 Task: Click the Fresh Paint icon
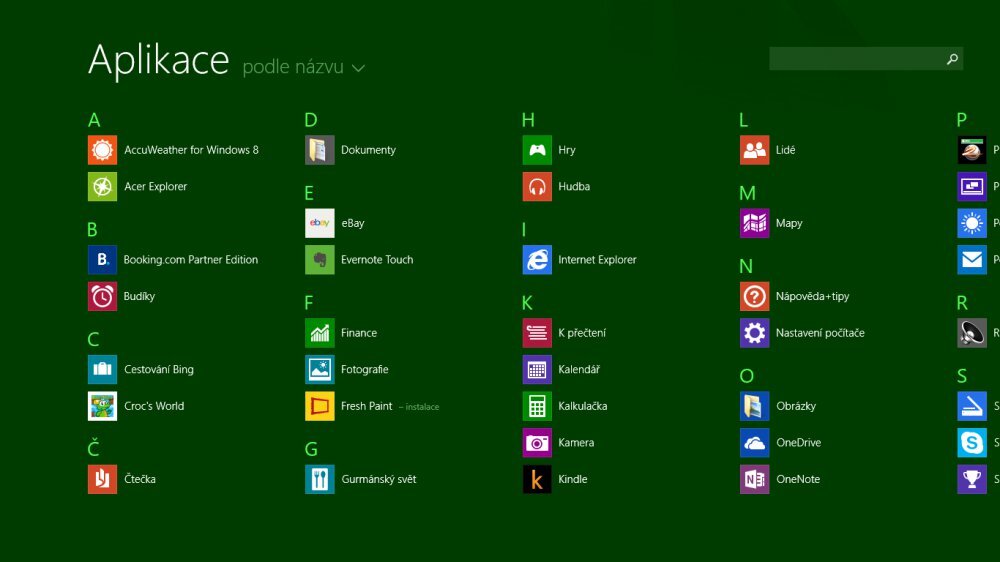tap(320, 406)
